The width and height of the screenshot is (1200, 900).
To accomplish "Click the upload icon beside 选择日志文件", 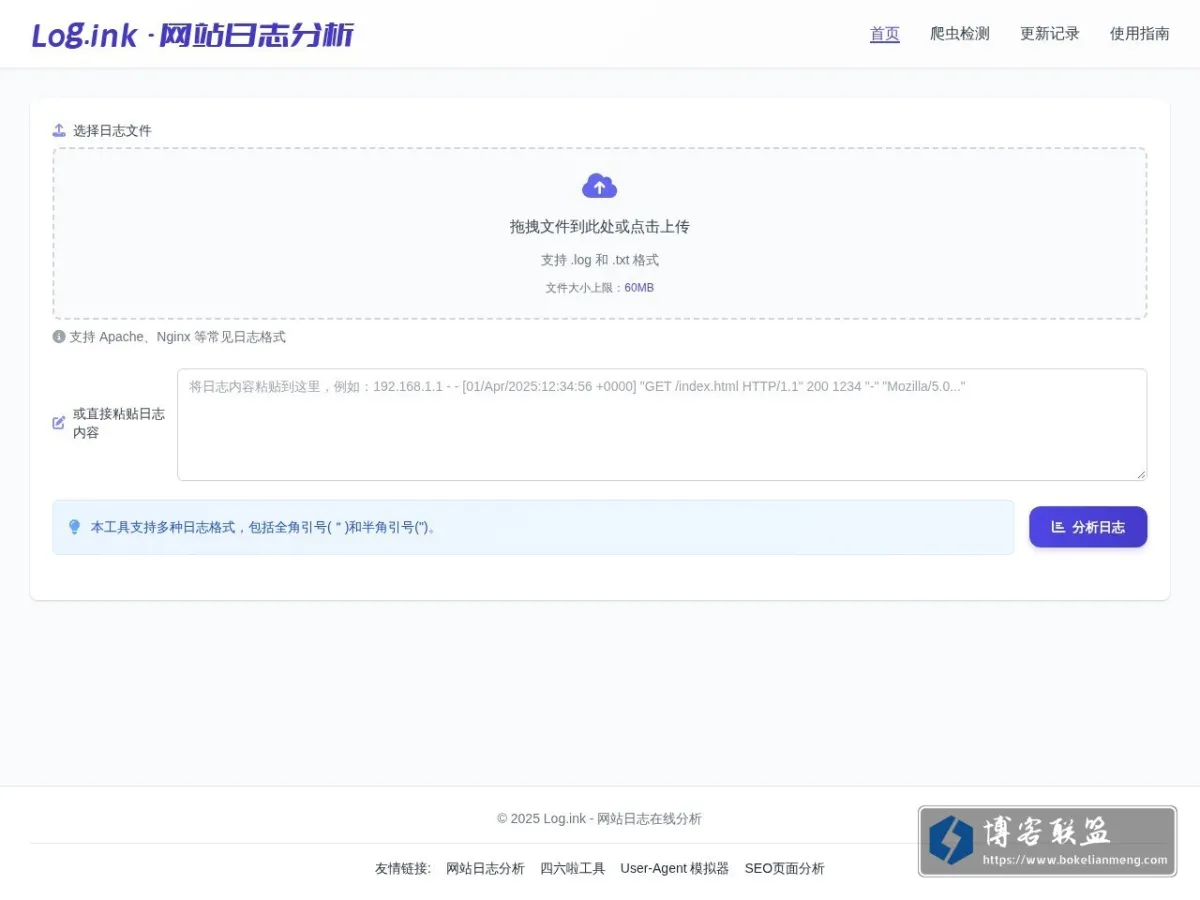I will tap(59, 130).
